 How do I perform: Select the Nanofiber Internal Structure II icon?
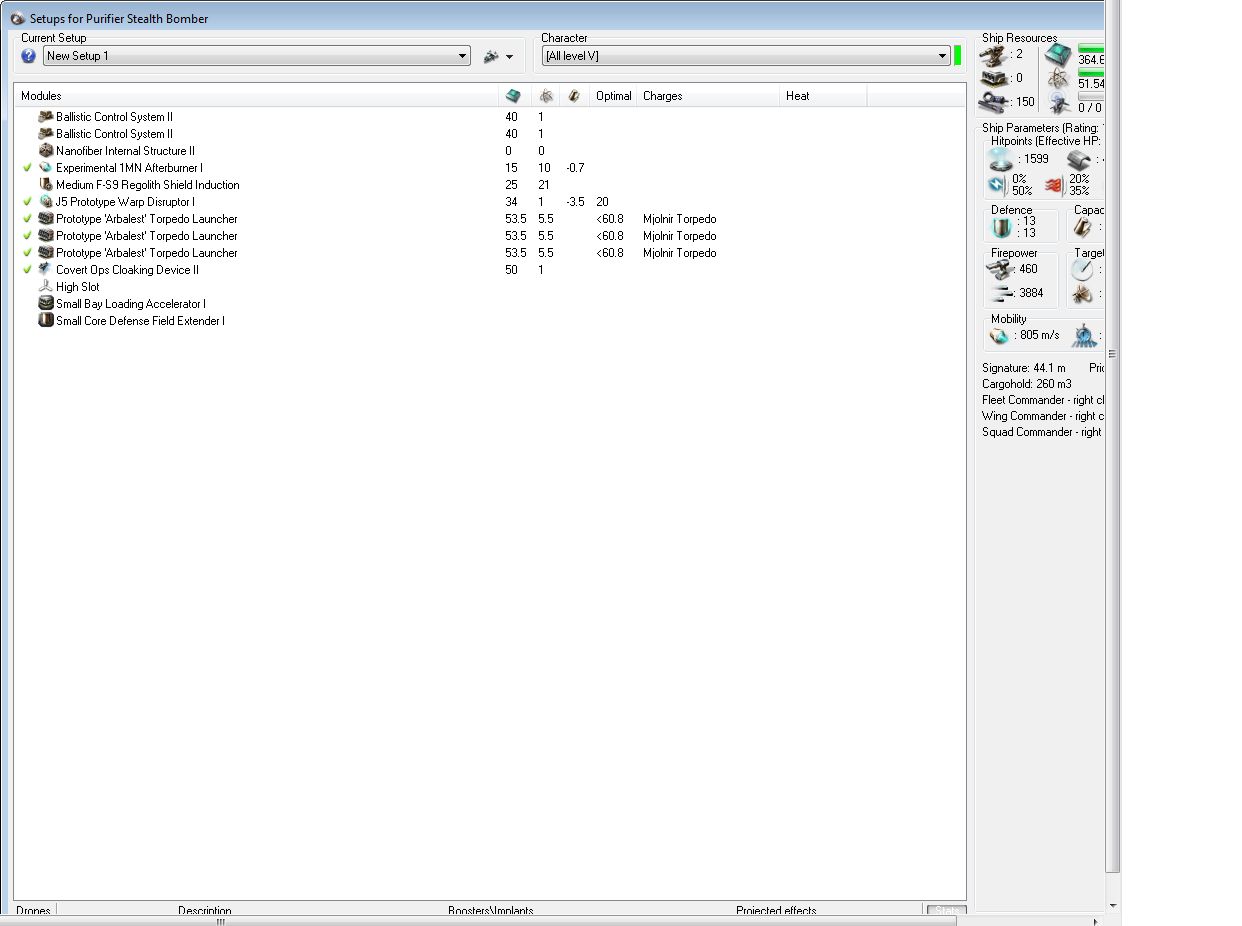click(x=45, y=151)
